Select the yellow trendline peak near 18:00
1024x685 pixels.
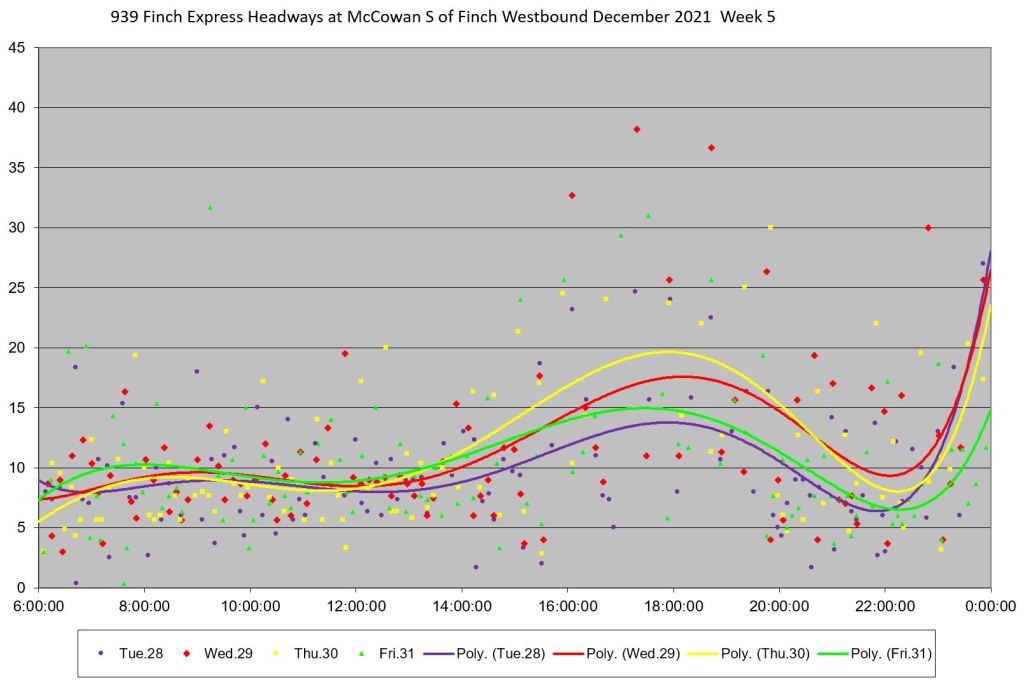667,351
